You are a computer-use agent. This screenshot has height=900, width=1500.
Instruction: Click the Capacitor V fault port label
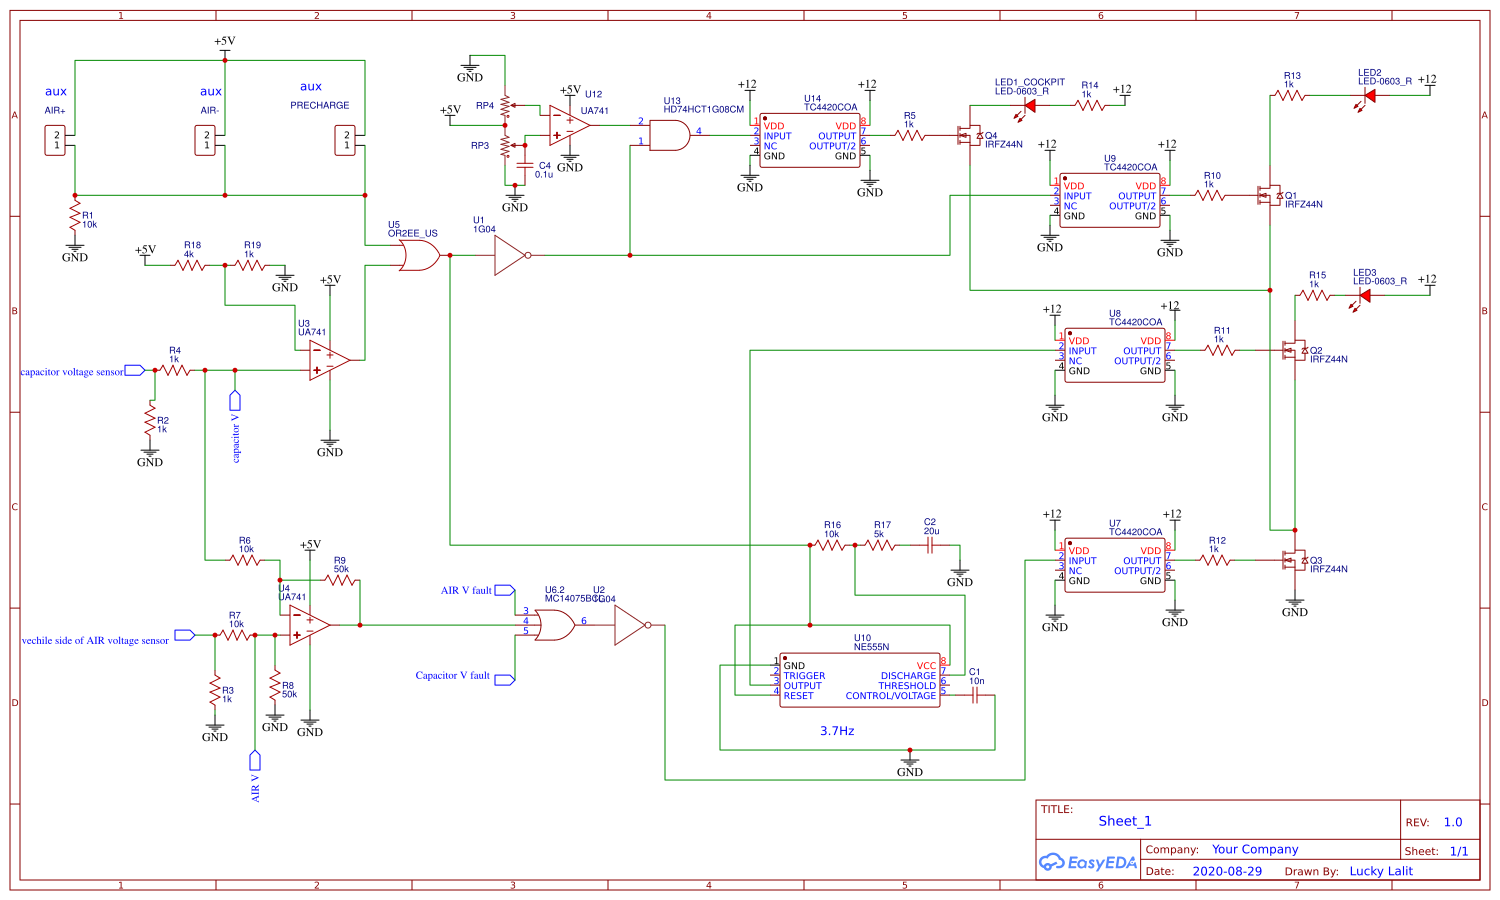tap(452, 676)
